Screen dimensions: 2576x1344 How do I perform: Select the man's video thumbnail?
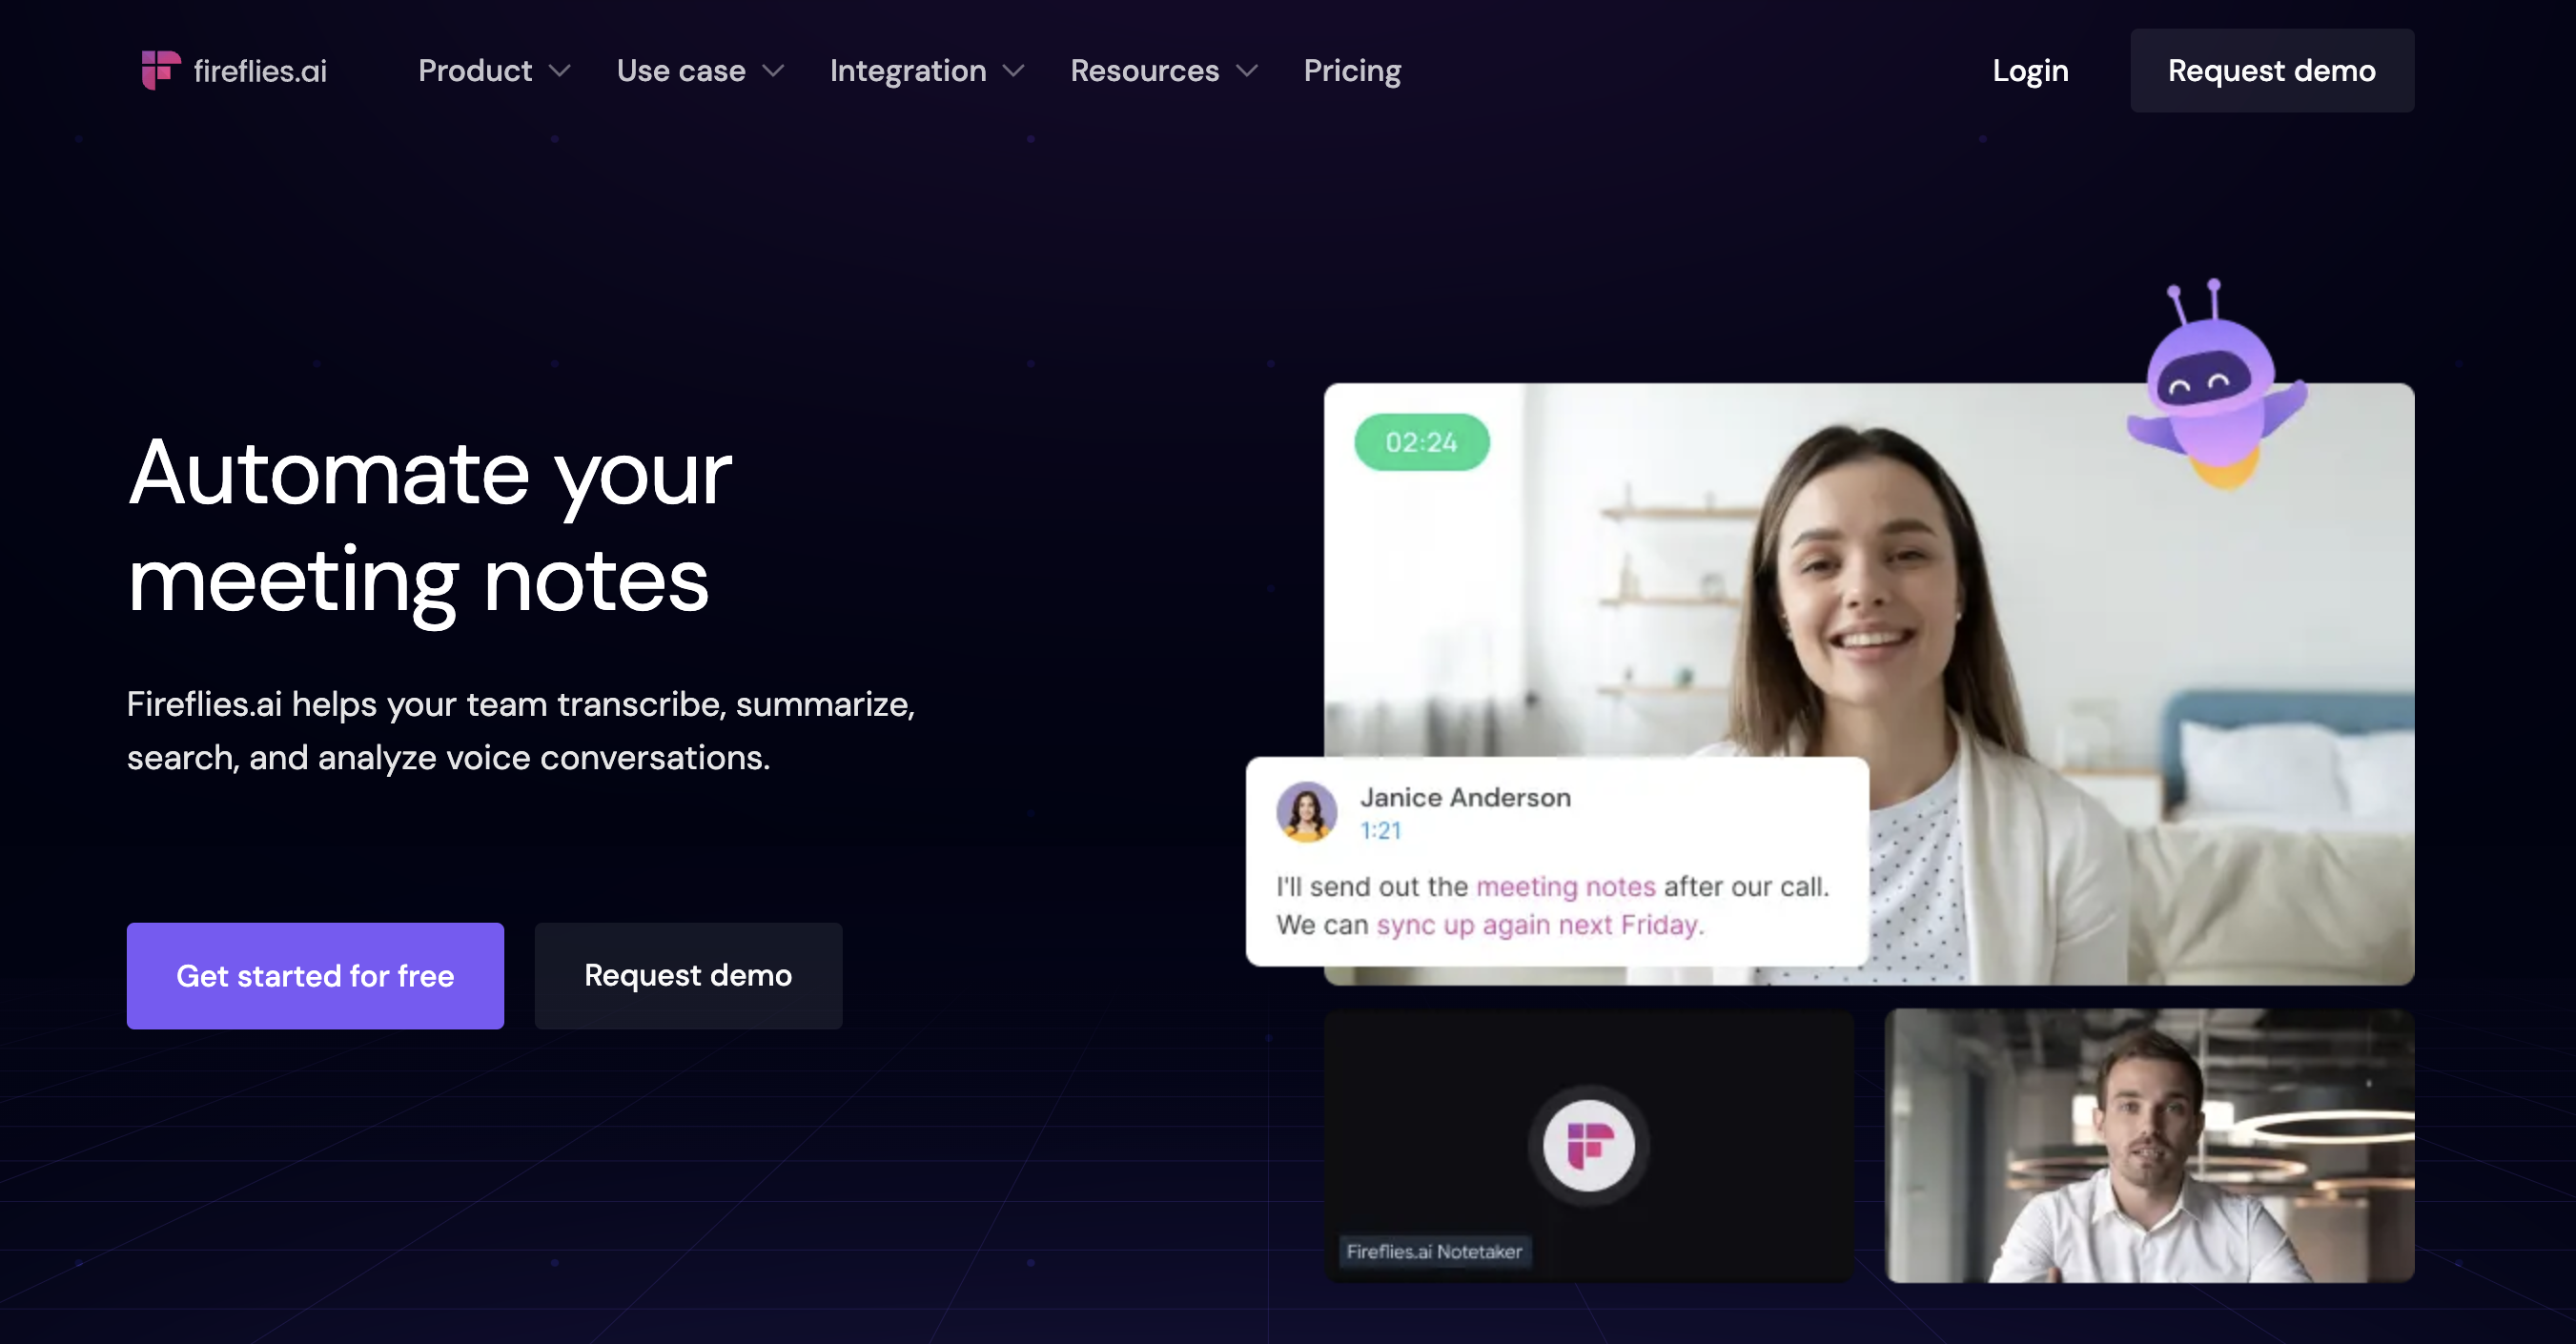[x=2149, y=1145]
